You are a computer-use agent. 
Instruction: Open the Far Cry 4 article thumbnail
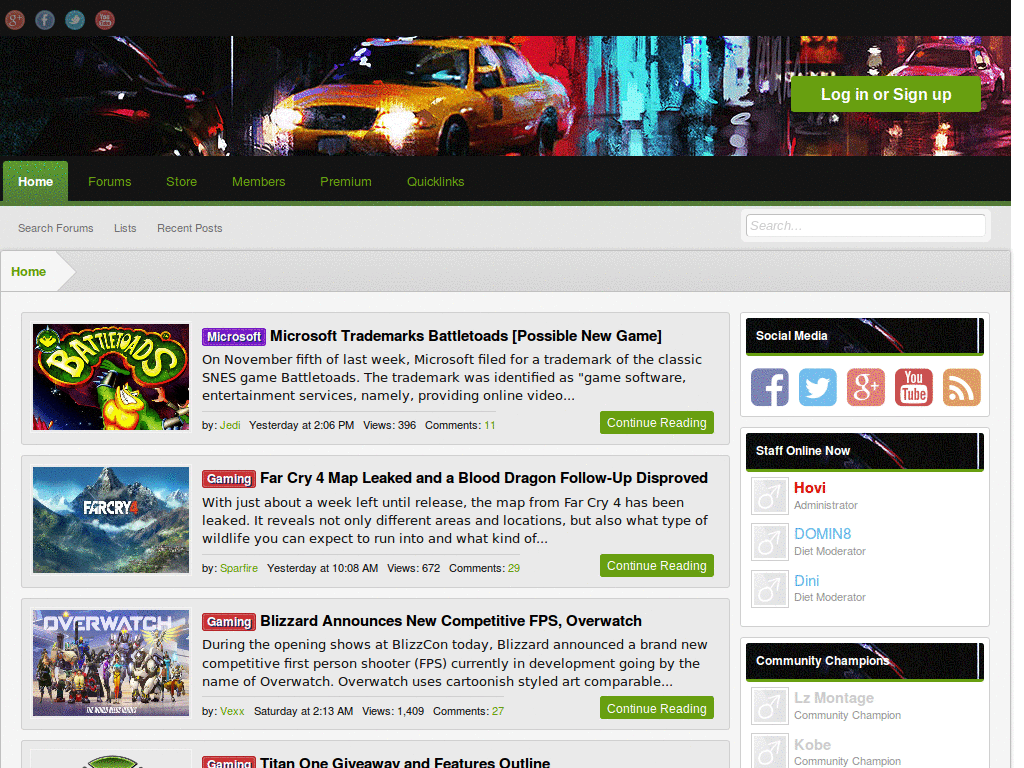point(111,520)
